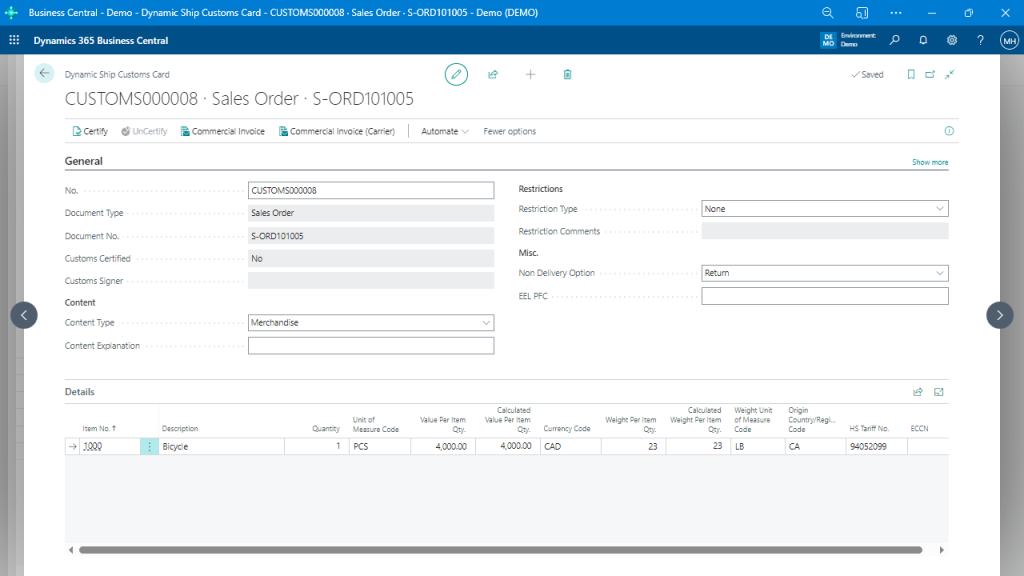
Task: Click Show more in the General section
Action: click(930, 161)
